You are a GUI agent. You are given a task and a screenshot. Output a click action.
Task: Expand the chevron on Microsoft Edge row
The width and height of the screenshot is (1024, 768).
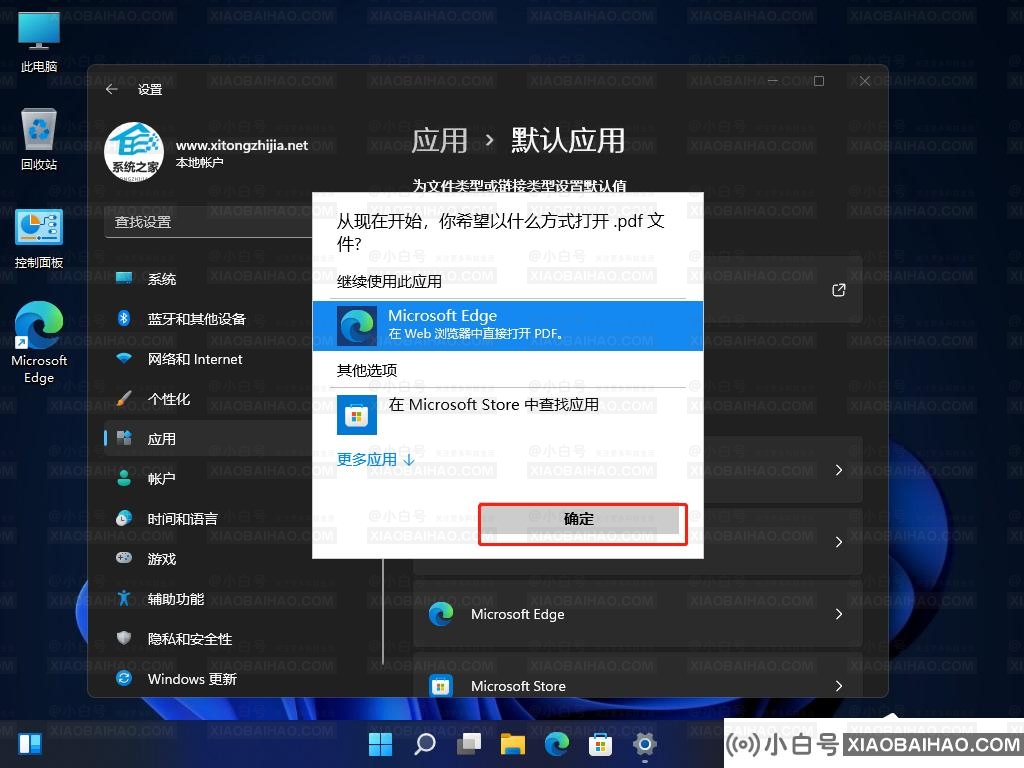[839, 614]
